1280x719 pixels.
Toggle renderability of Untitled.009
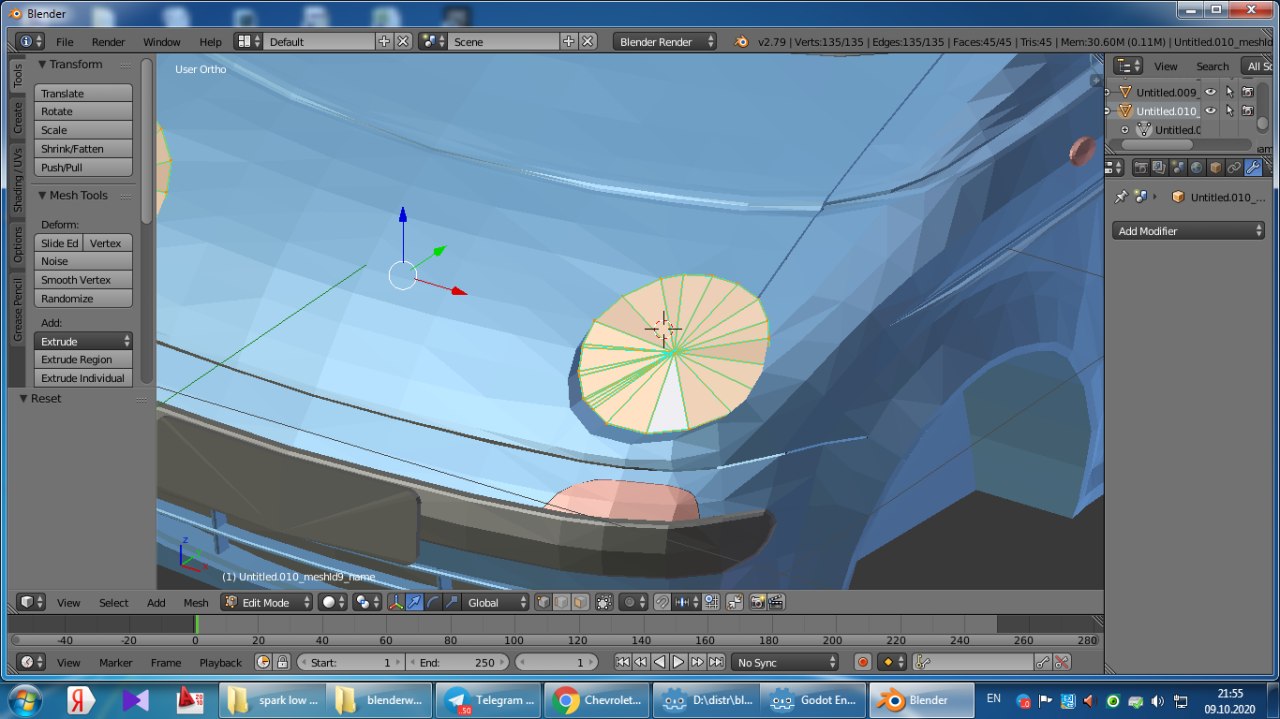(1248, 92)
